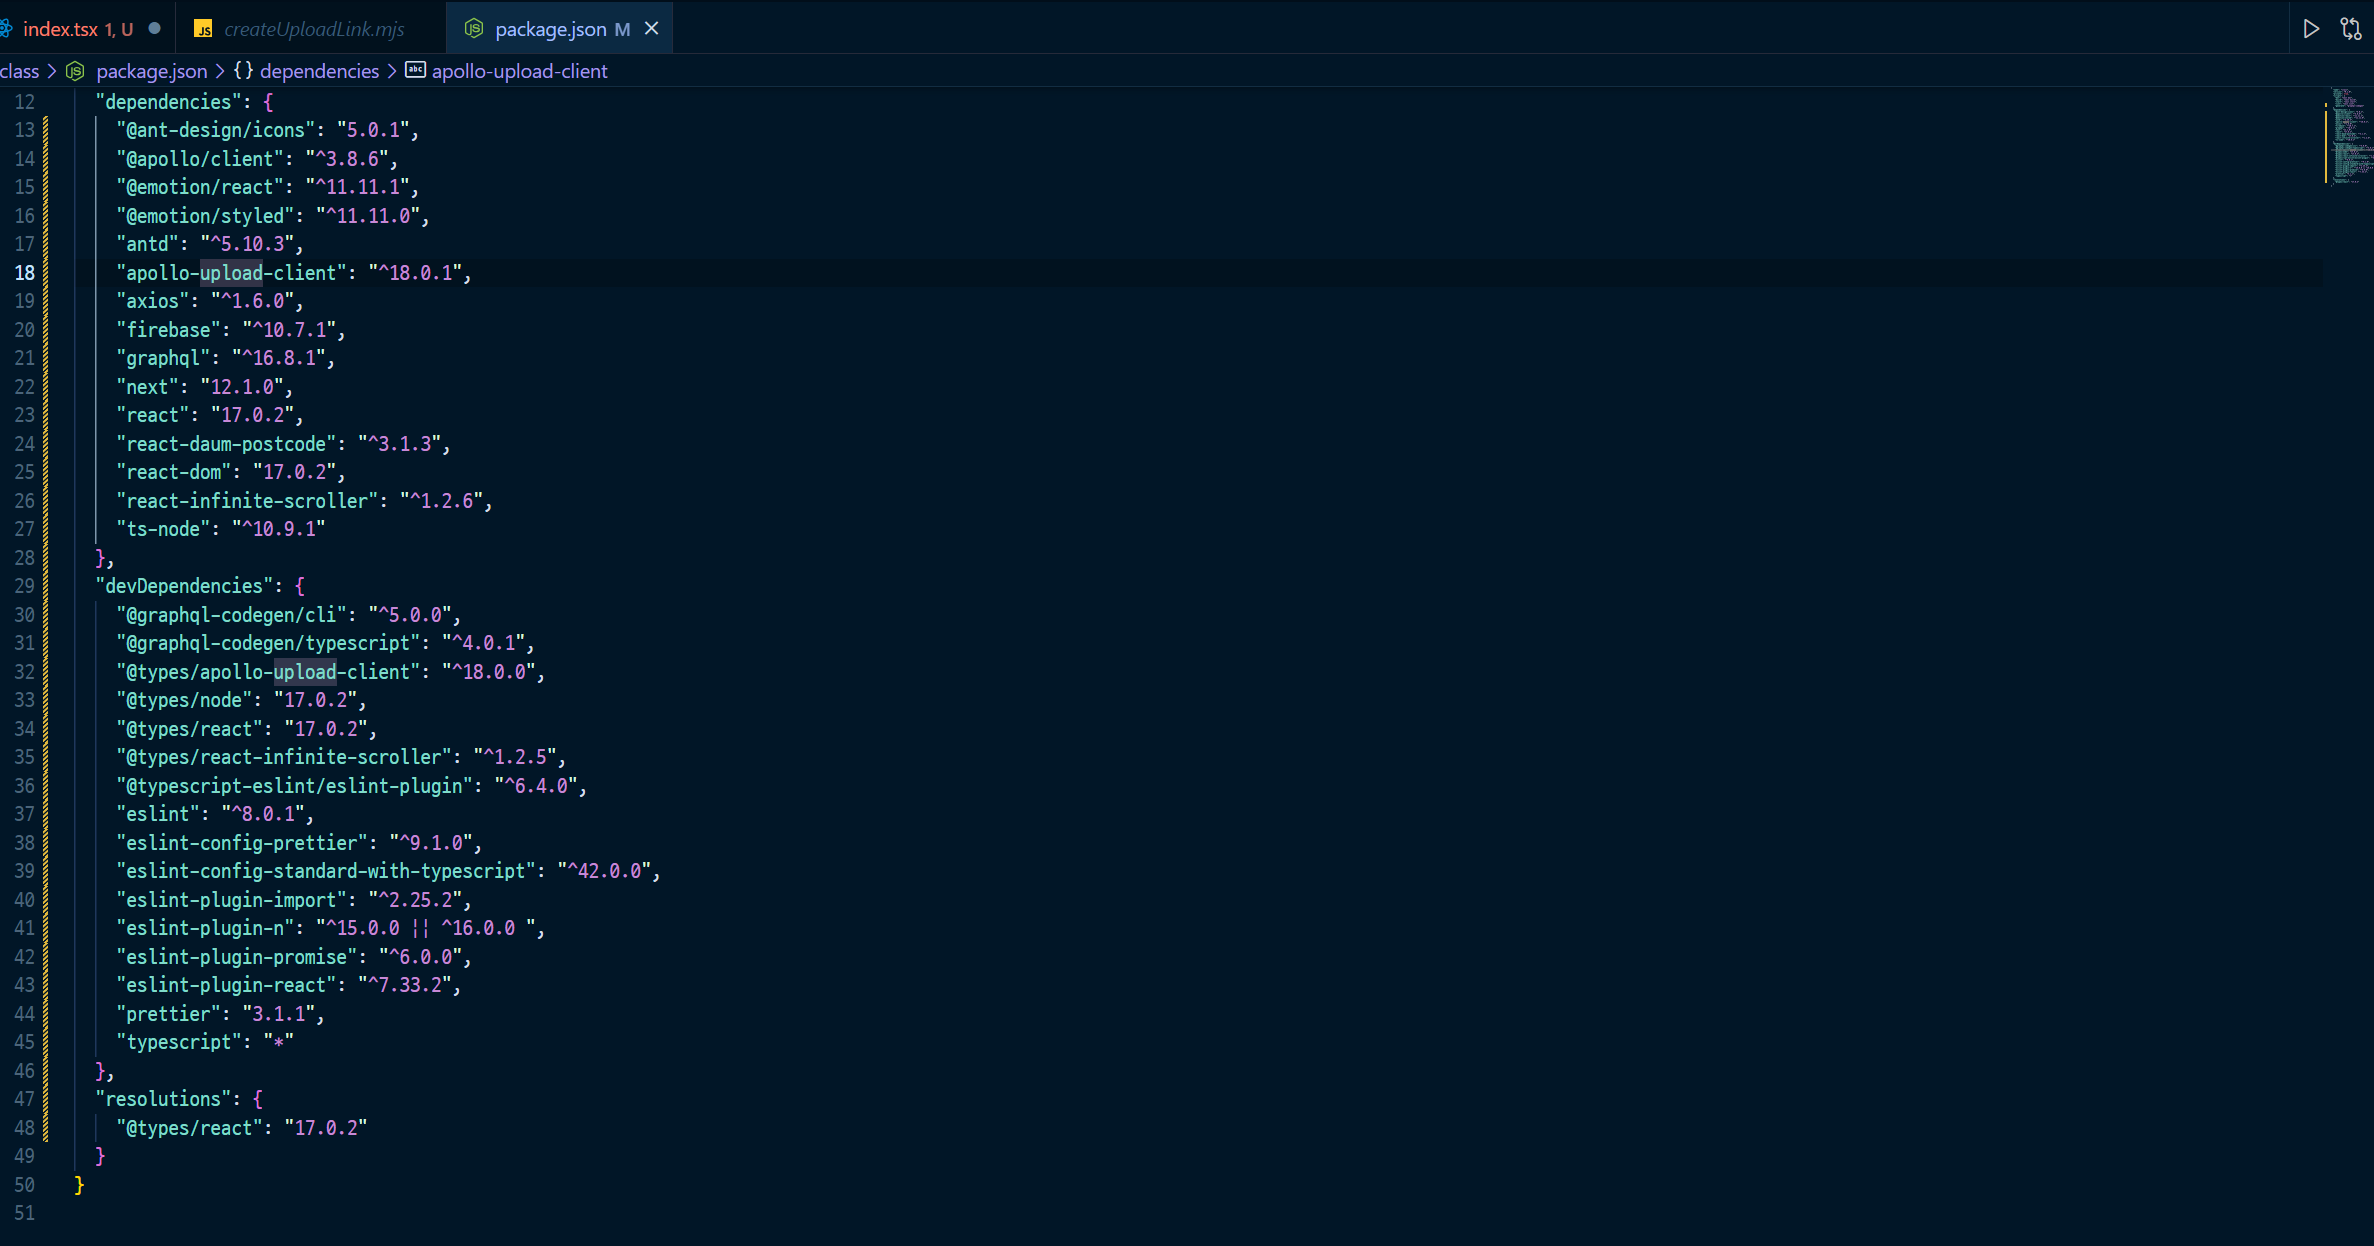Click "react-daum-postcode" entry
The width and height of the screenshot is (2374, 1246).
coord(226,444)
